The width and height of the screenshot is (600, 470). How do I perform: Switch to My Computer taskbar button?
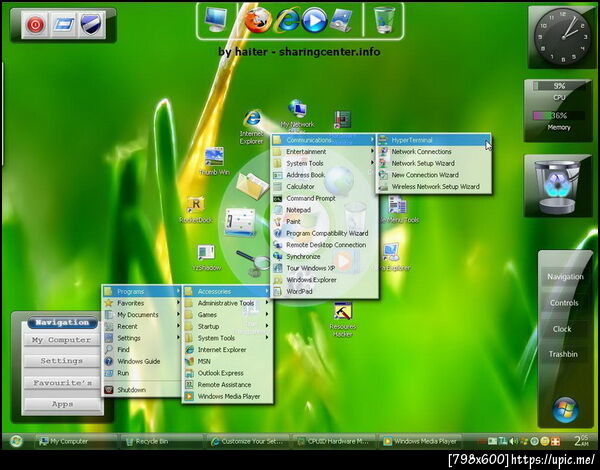pyautogui.click(x=77, y=441)
